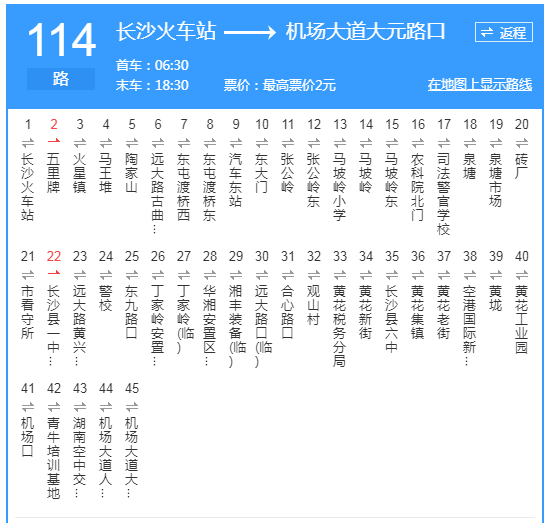Click the transfer arrows icon under stop 28

click(x=210, y=275)
